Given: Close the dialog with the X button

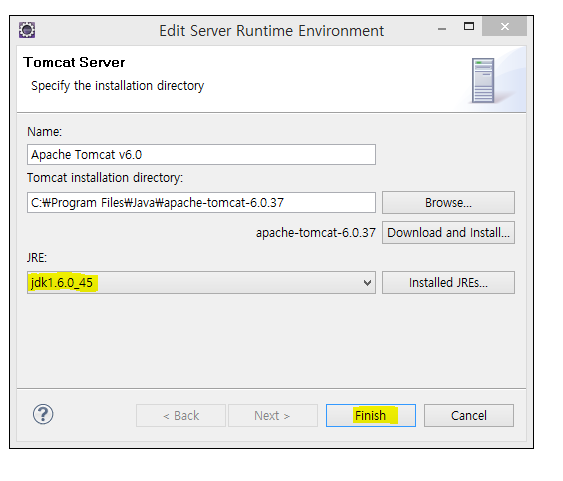Looking at the screenshot, I should tap(504, 26).
